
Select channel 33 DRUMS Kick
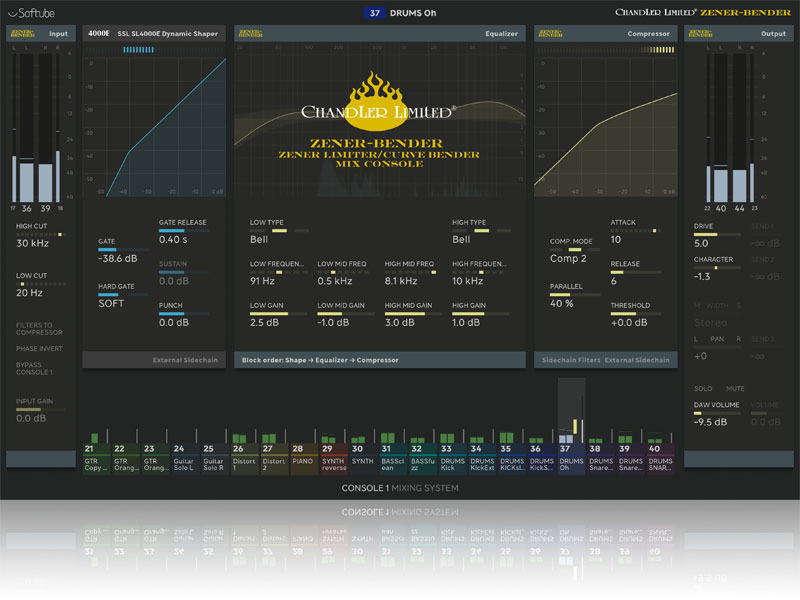point(452,458)
